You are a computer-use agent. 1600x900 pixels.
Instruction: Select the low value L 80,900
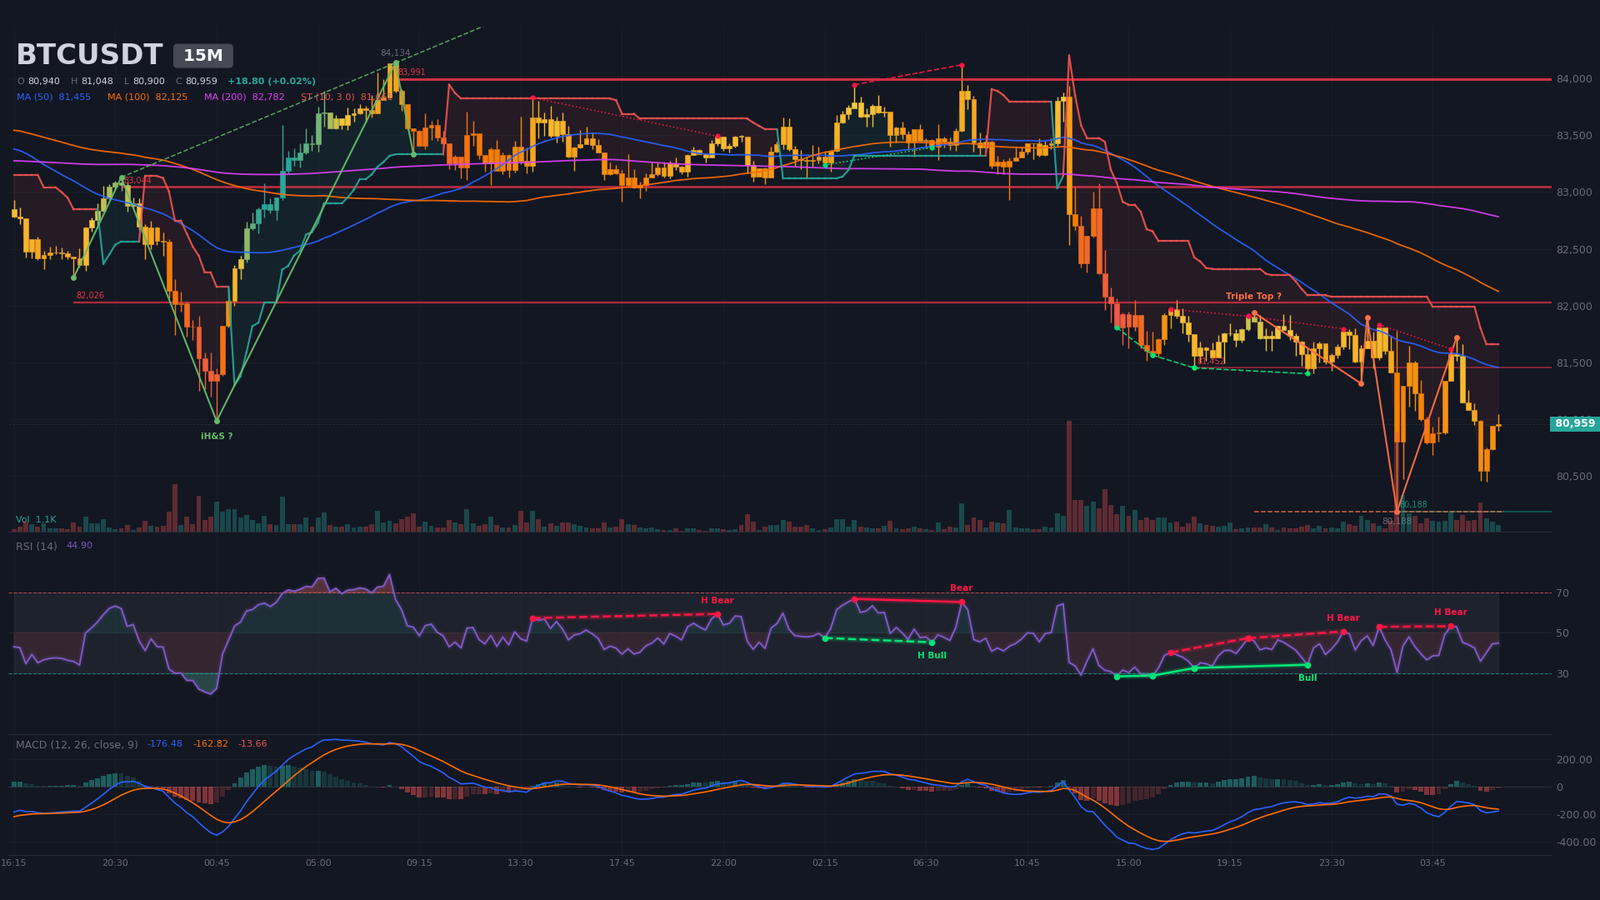[144, 81]
